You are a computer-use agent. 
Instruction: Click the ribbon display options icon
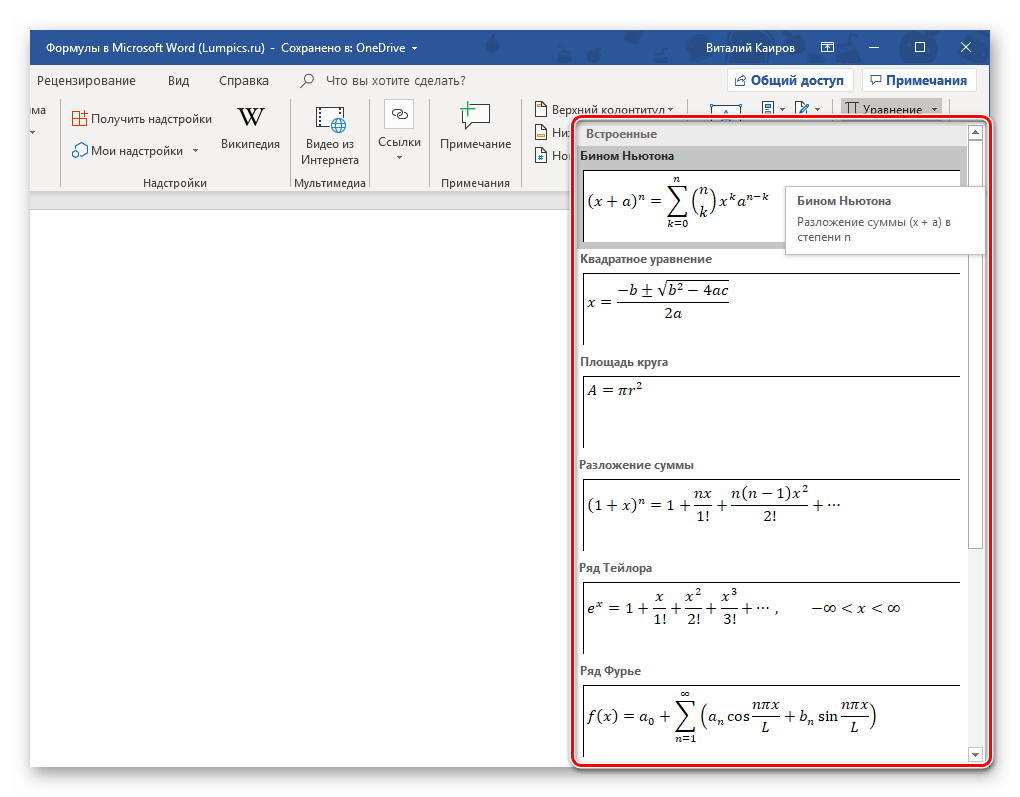[827, 47]
